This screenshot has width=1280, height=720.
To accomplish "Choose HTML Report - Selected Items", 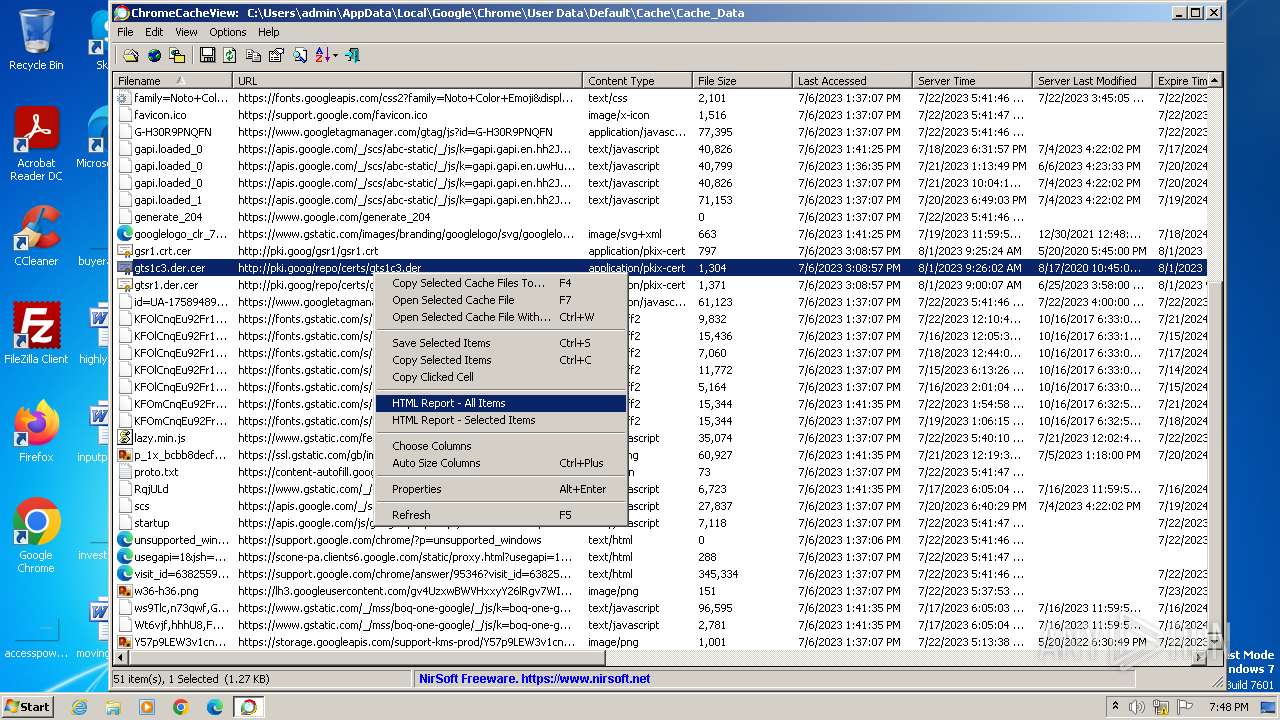I will (501, 420).
